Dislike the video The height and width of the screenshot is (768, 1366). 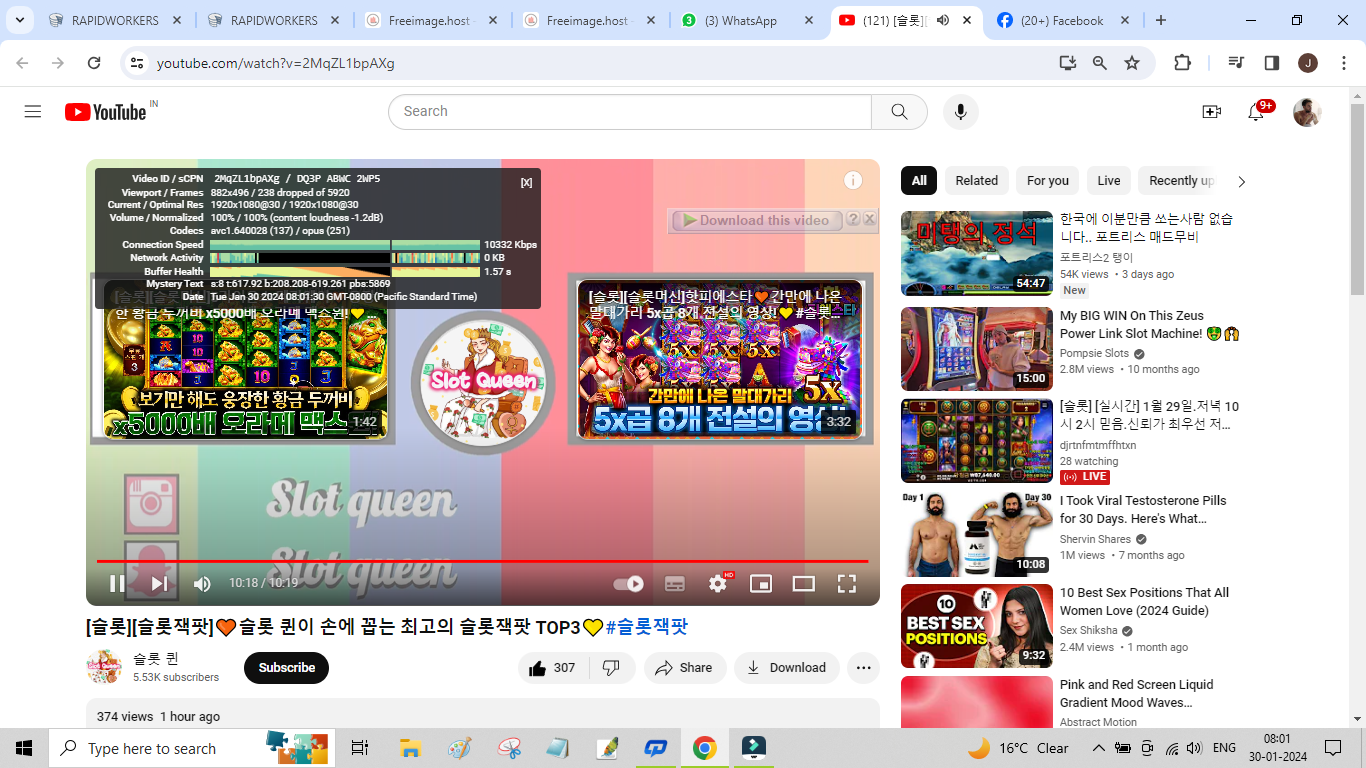point(612,668)
